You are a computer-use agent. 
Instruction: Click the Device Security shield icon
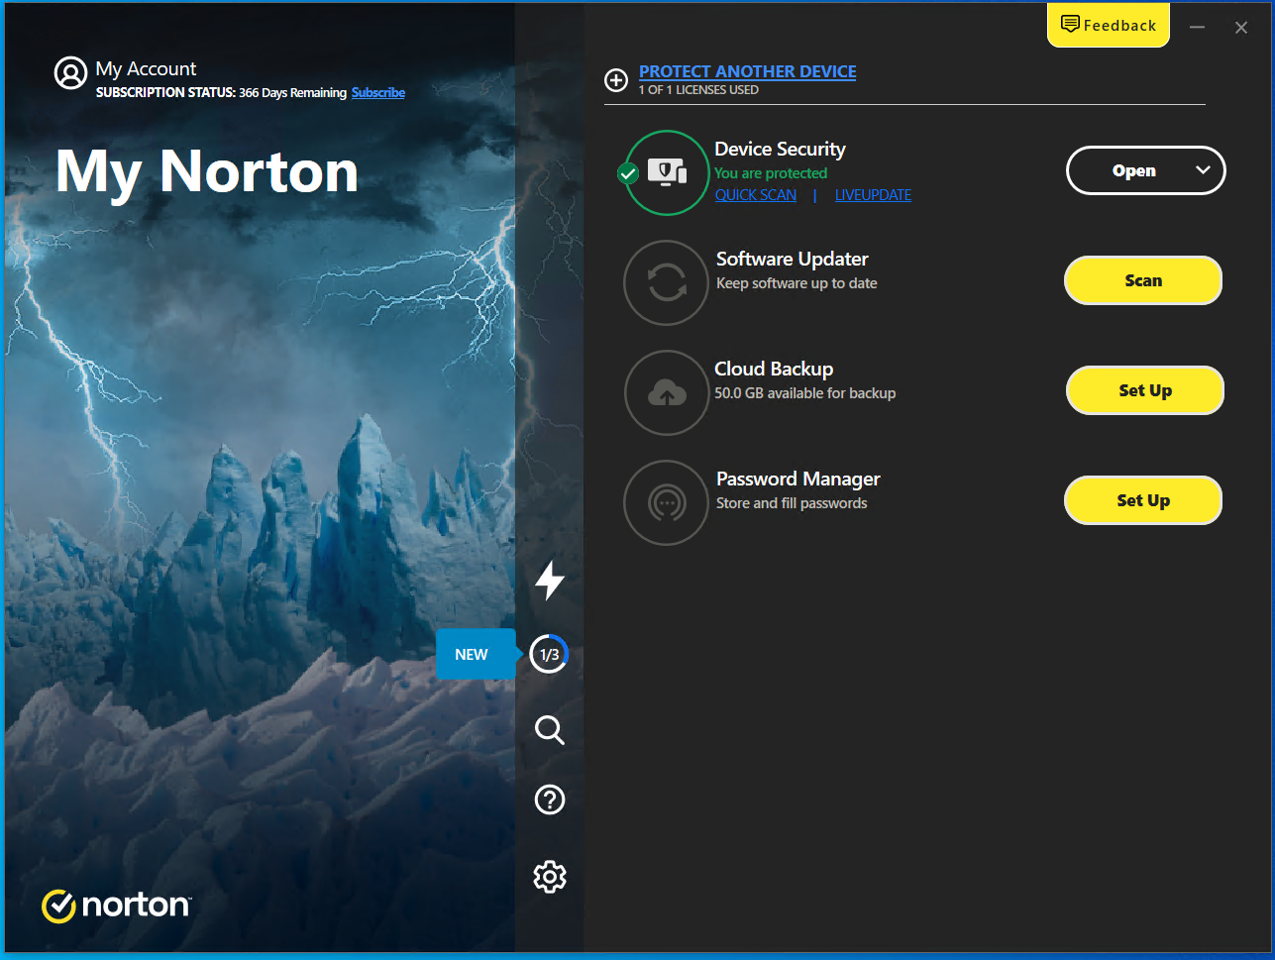click(x=666, y=173)
